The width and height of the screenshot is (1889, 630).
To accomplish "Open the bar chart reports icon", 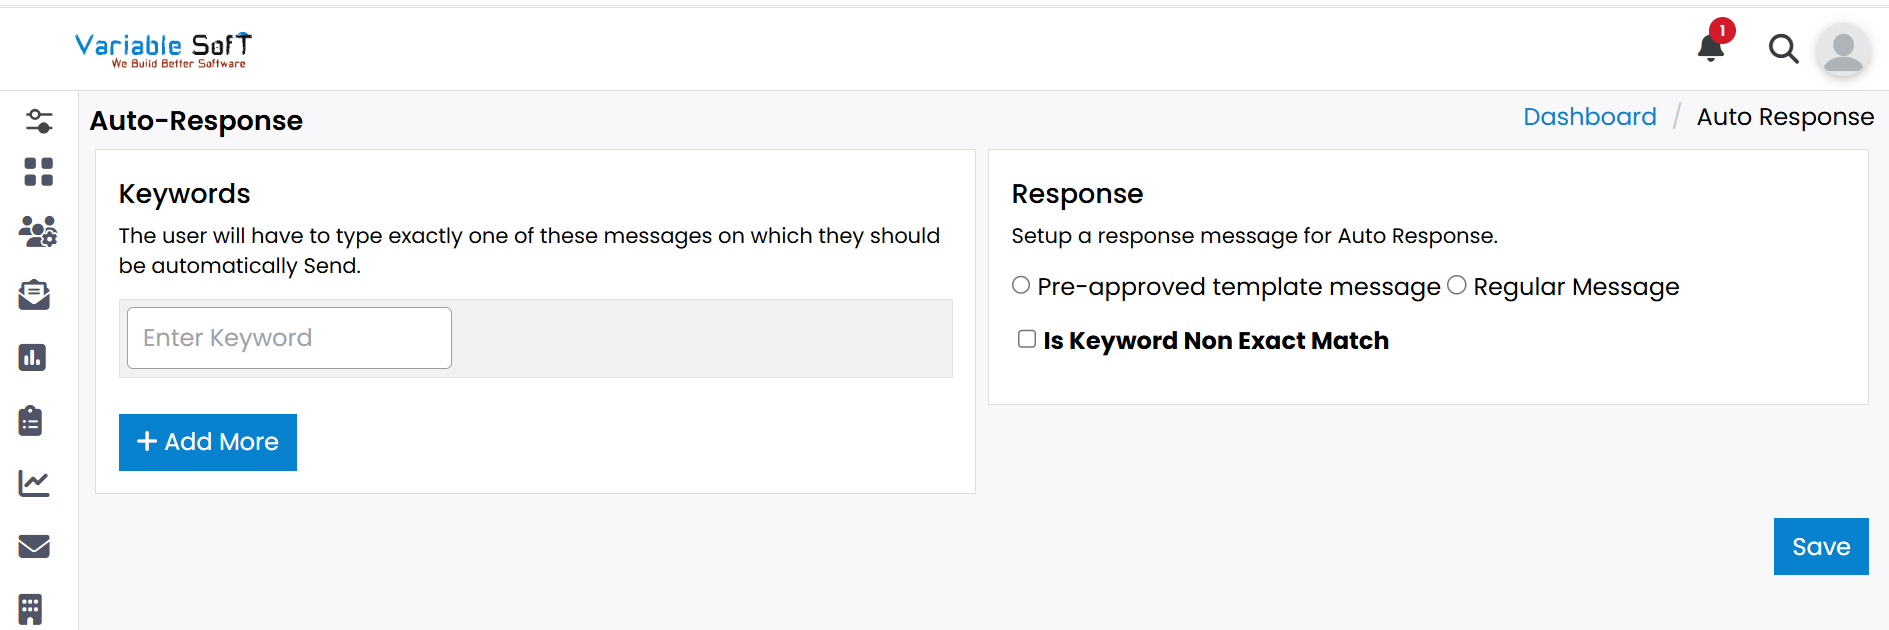I will (32, 358).
